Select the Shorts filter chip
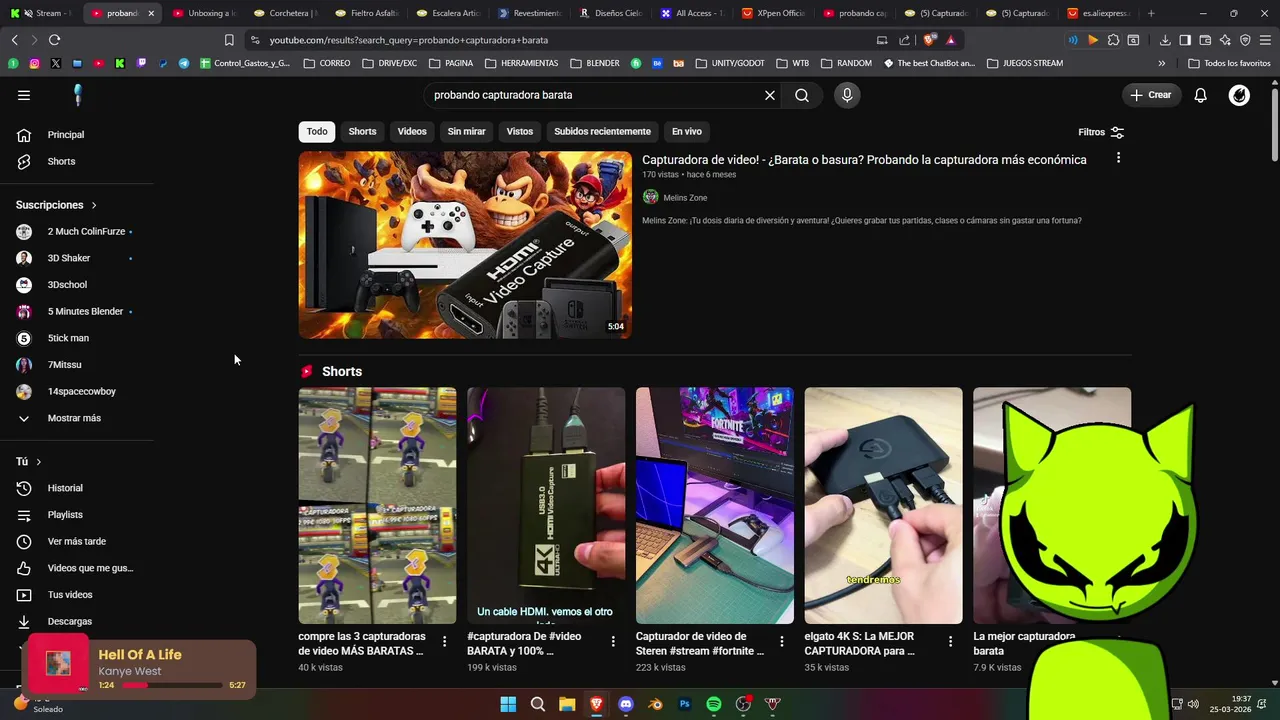The image size is (1280, 720). 362,132
